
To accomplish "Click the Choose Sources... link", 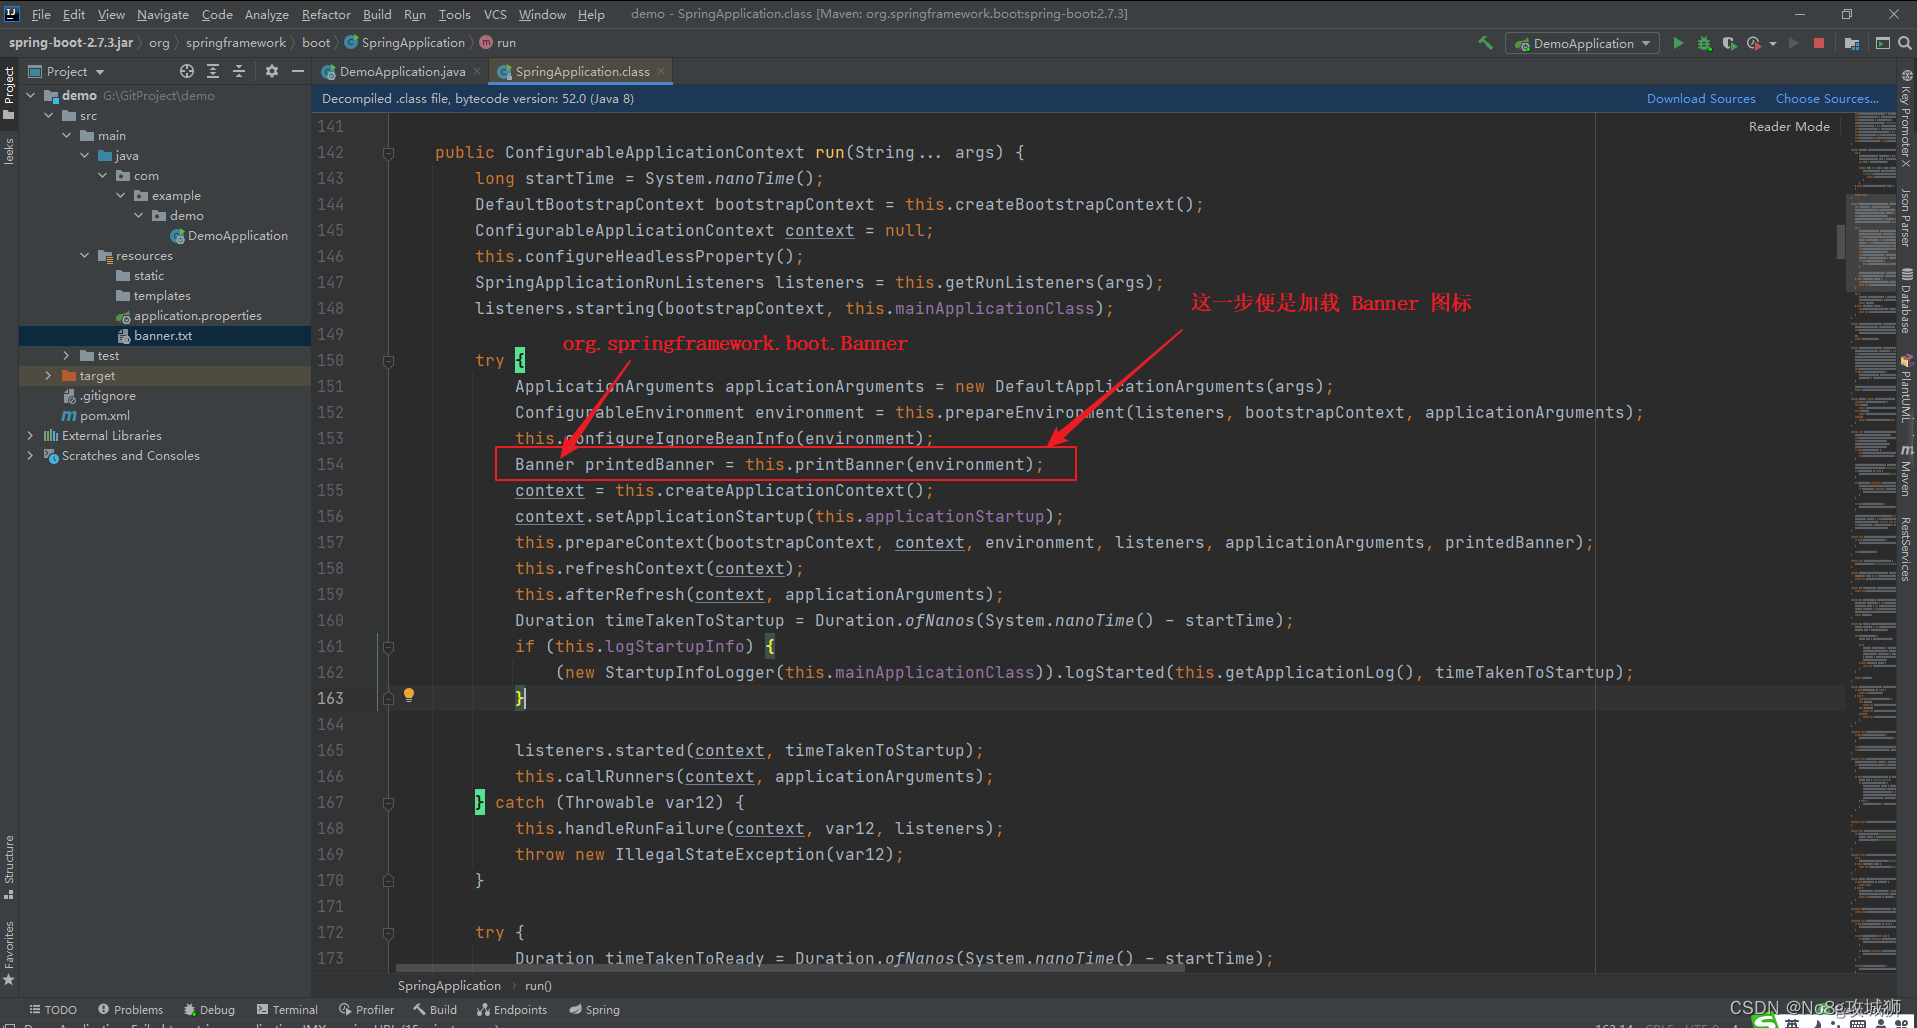I will coord(1827,99).
